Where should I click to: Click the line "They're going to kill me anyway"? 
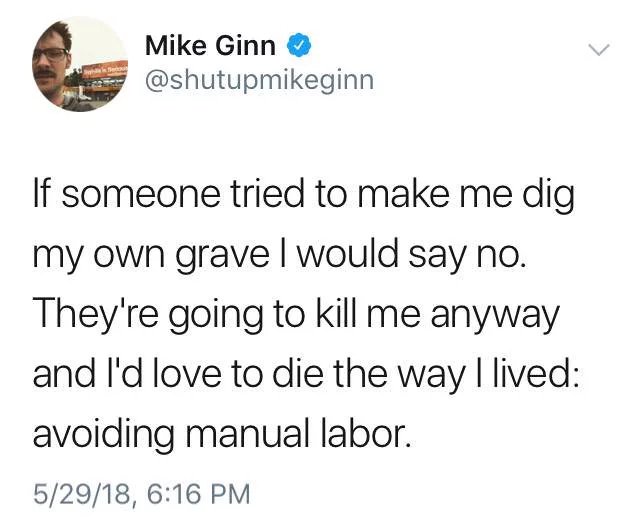pos(296,315)
